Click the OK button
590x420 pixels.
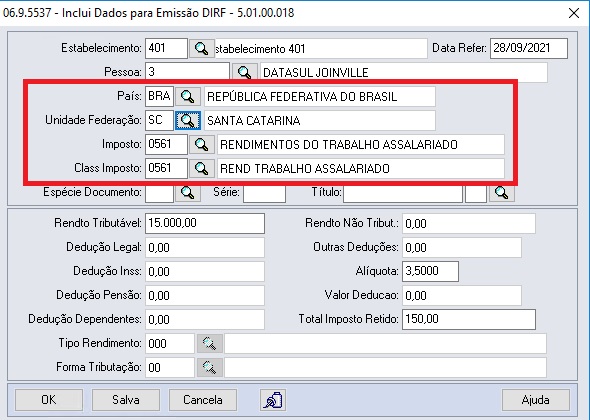pyautogui.click(x=49, y=400)
